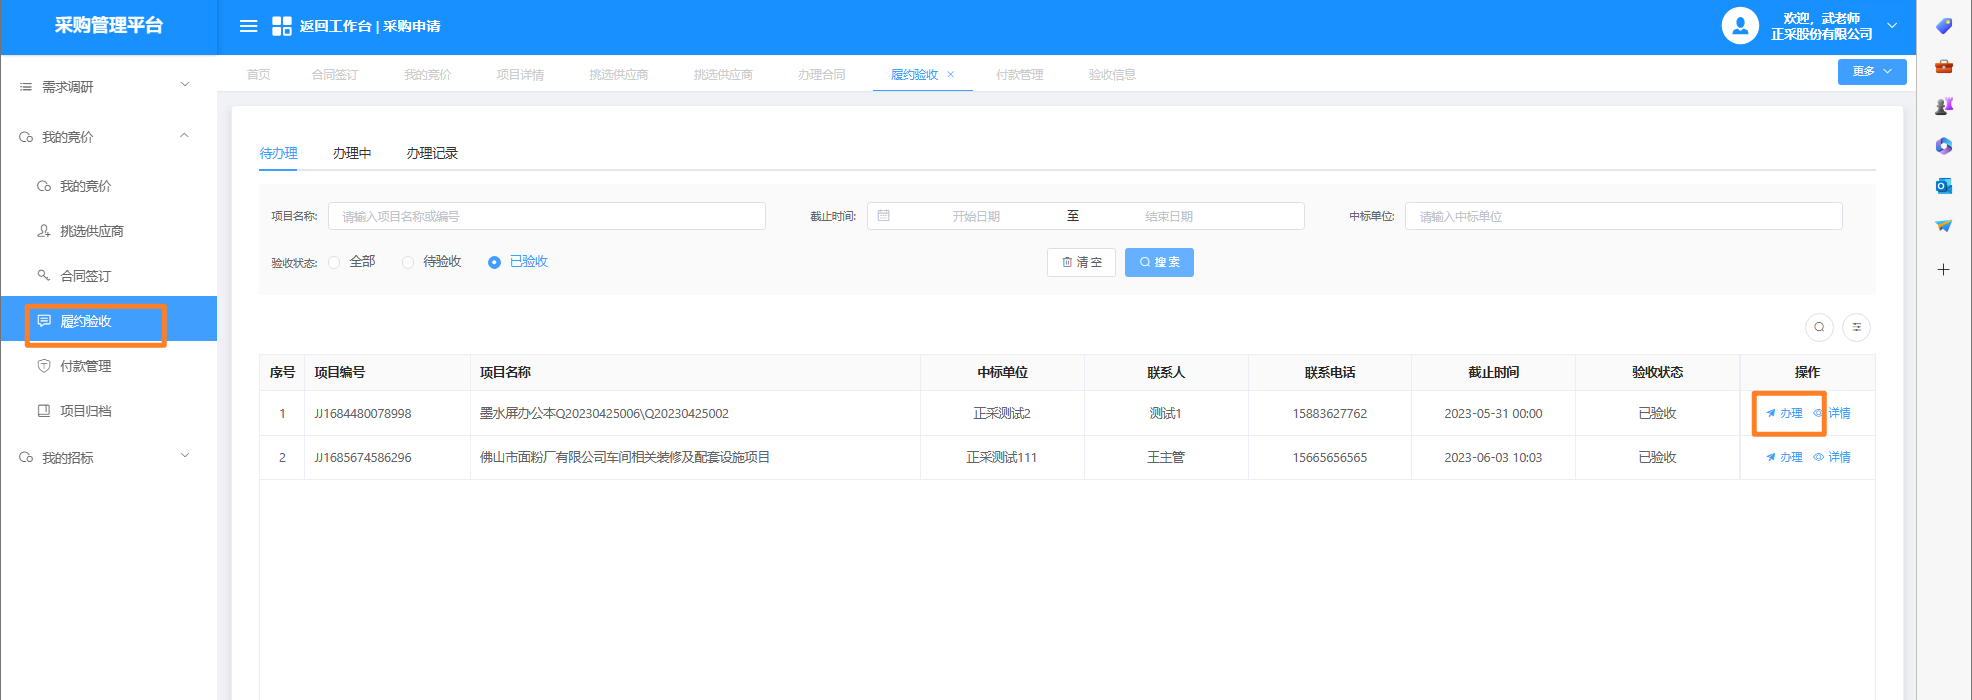Screen dimensions: 1972x700
Task: Click the 项目名称 input field
Action: pos(546,216)
